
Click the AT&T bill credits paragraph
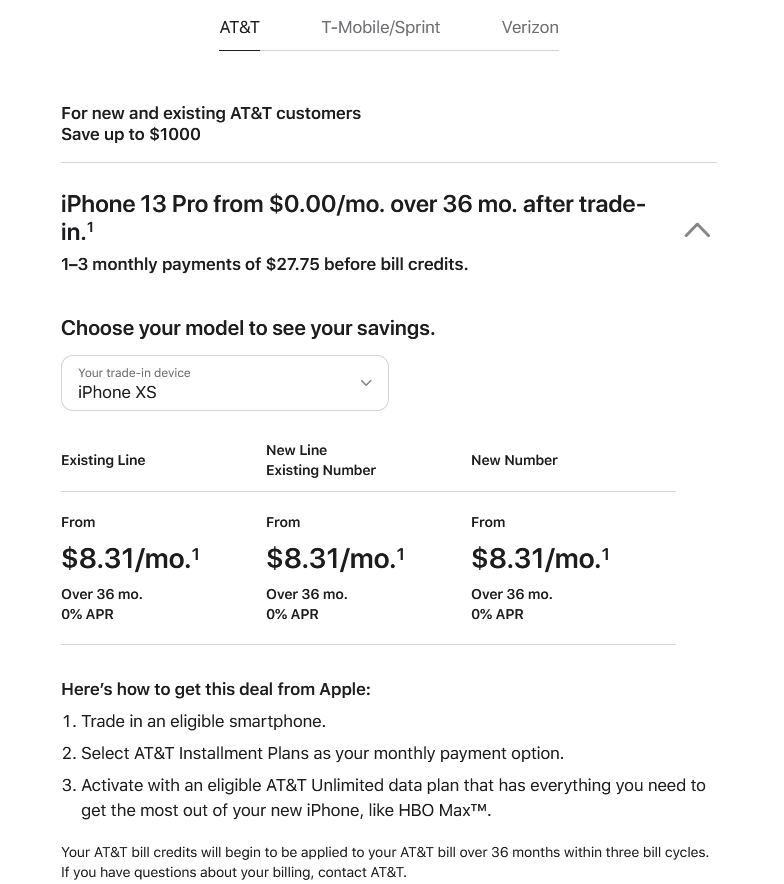click(385, 862)
